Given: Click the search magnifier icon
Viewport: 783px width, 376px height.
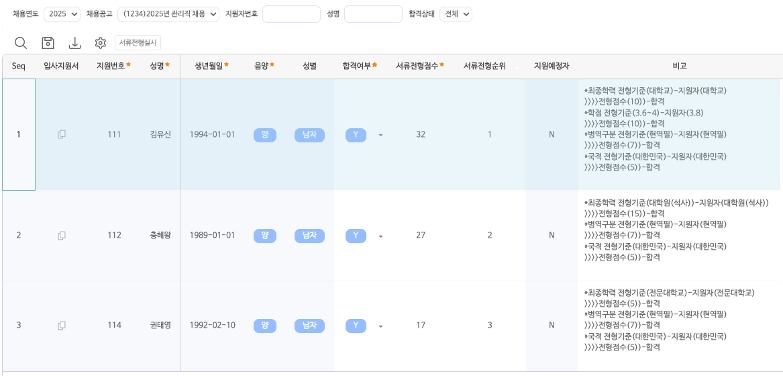Looking at the screenshot, I should tap(20, 43).
